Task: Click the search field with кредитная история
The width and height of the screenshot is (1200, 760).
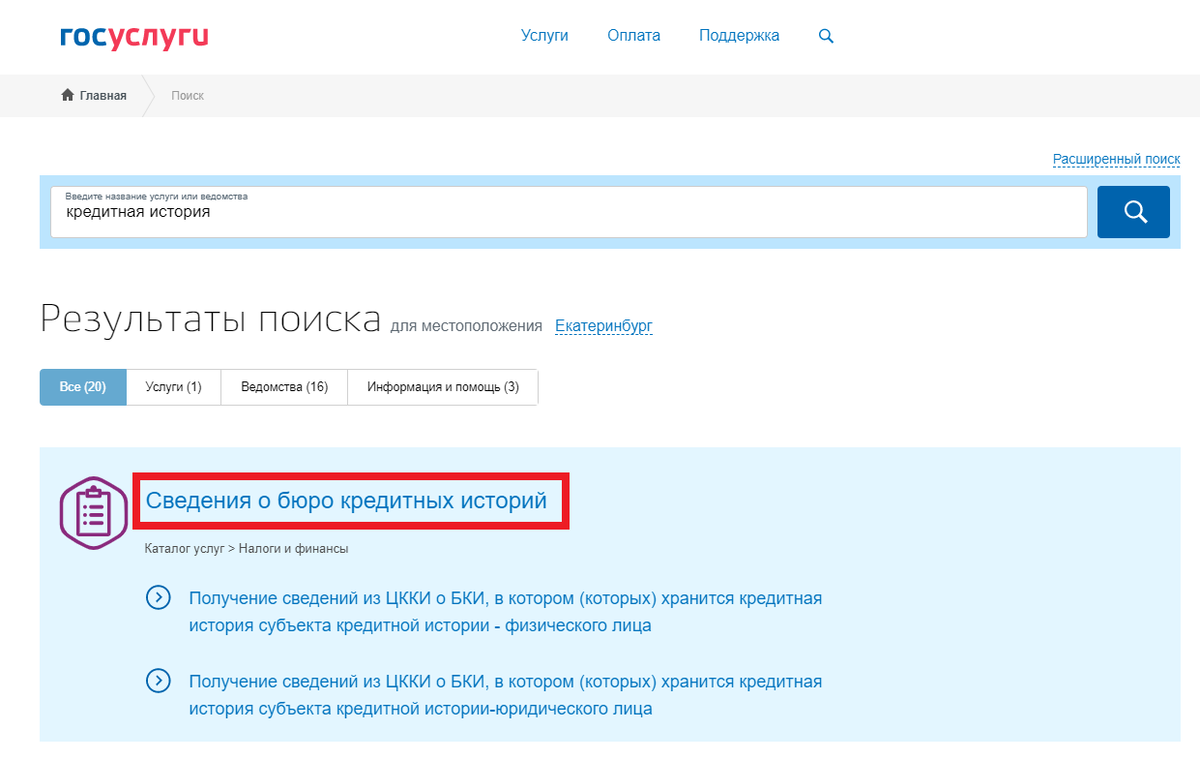Action: point(569,212)
